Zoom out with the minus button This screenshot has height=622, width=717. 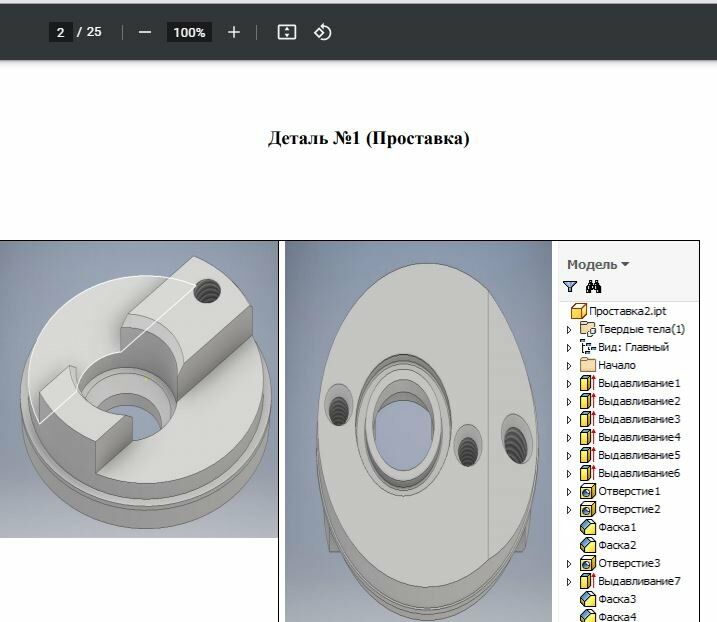click(144, 32)
